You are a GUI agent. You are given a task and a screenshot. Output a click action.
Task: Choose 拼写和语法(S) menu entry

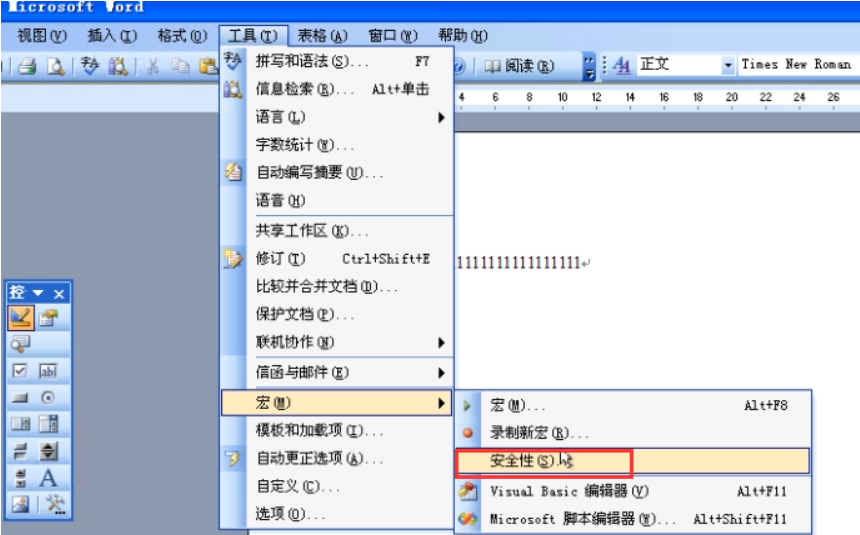[x=337, y=61]
